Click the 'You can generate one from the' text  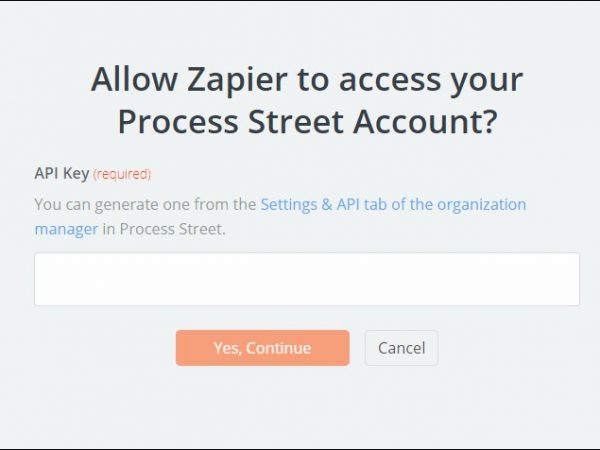click(x=145, y=204)
